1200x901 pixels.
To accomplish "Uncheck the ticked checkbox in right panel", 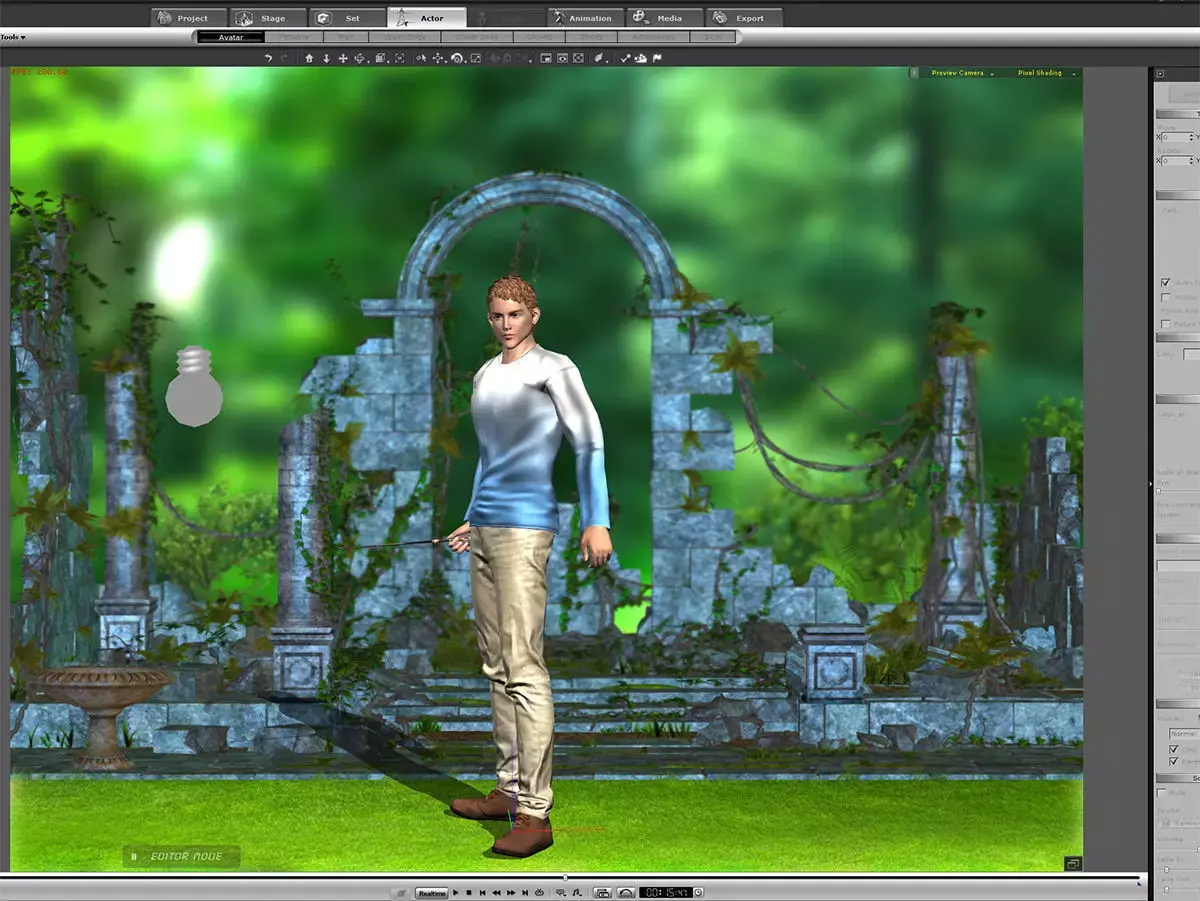I will pos(1165,283).
